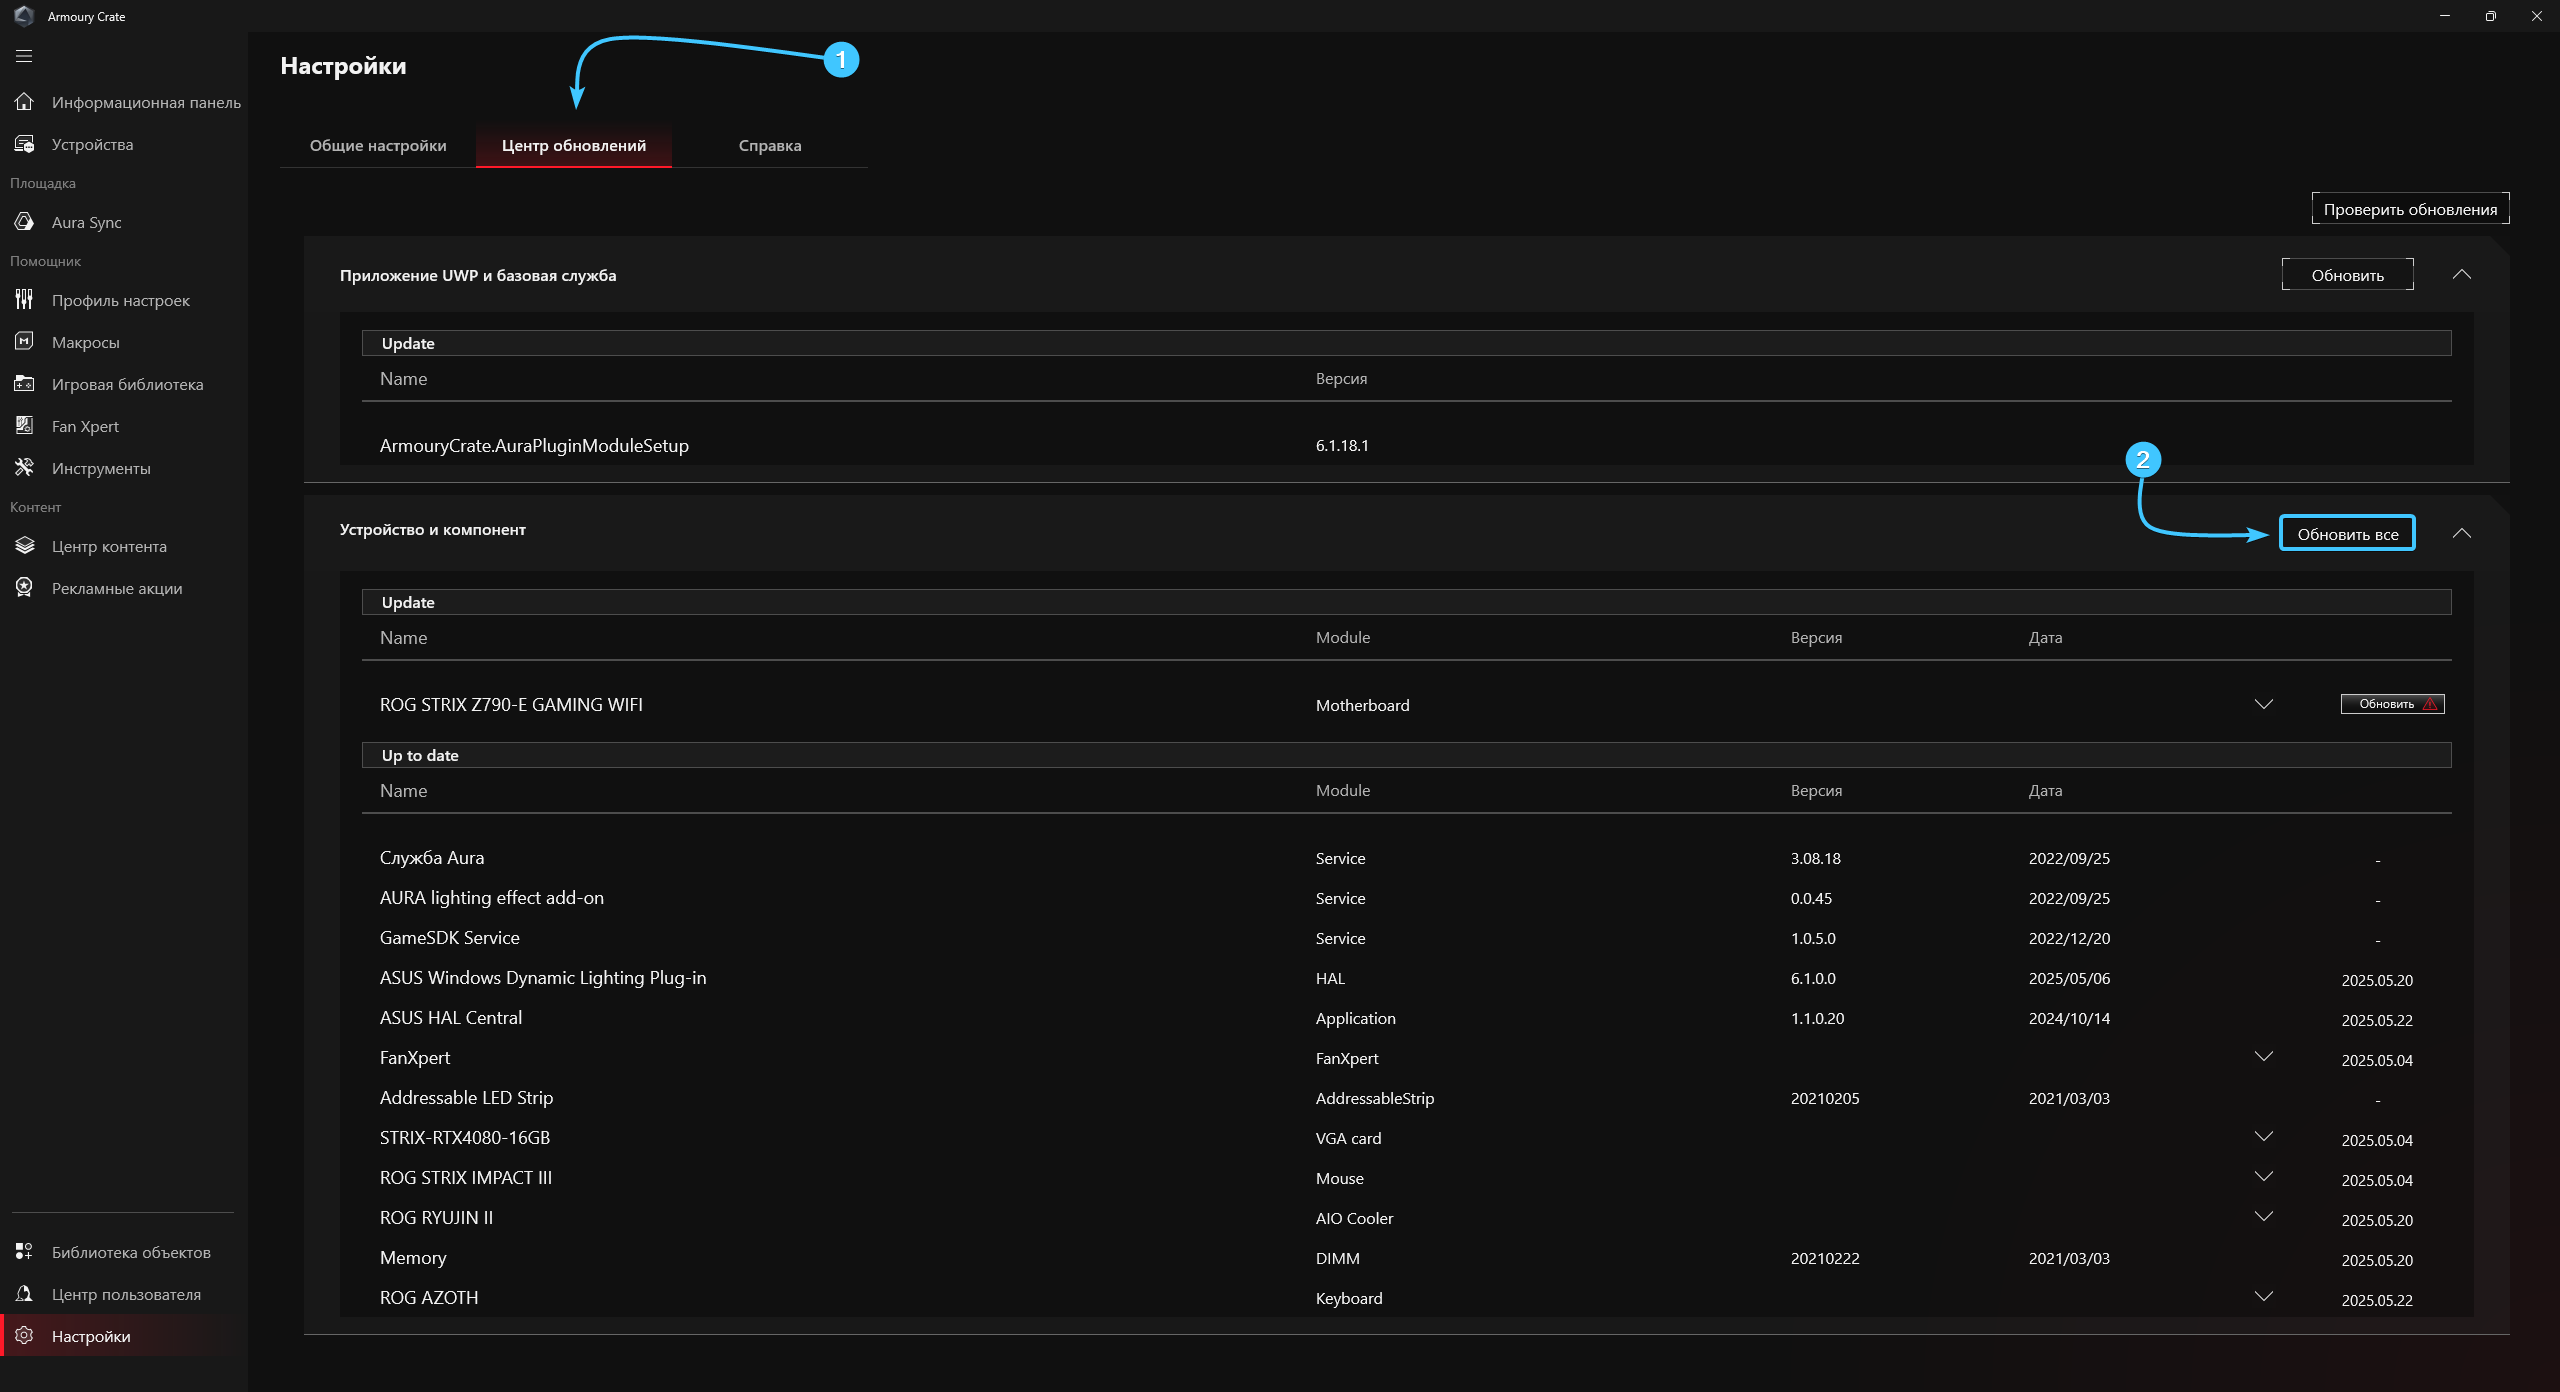Open the Справка tab
2560x1392 pixels.
(770, 146)
